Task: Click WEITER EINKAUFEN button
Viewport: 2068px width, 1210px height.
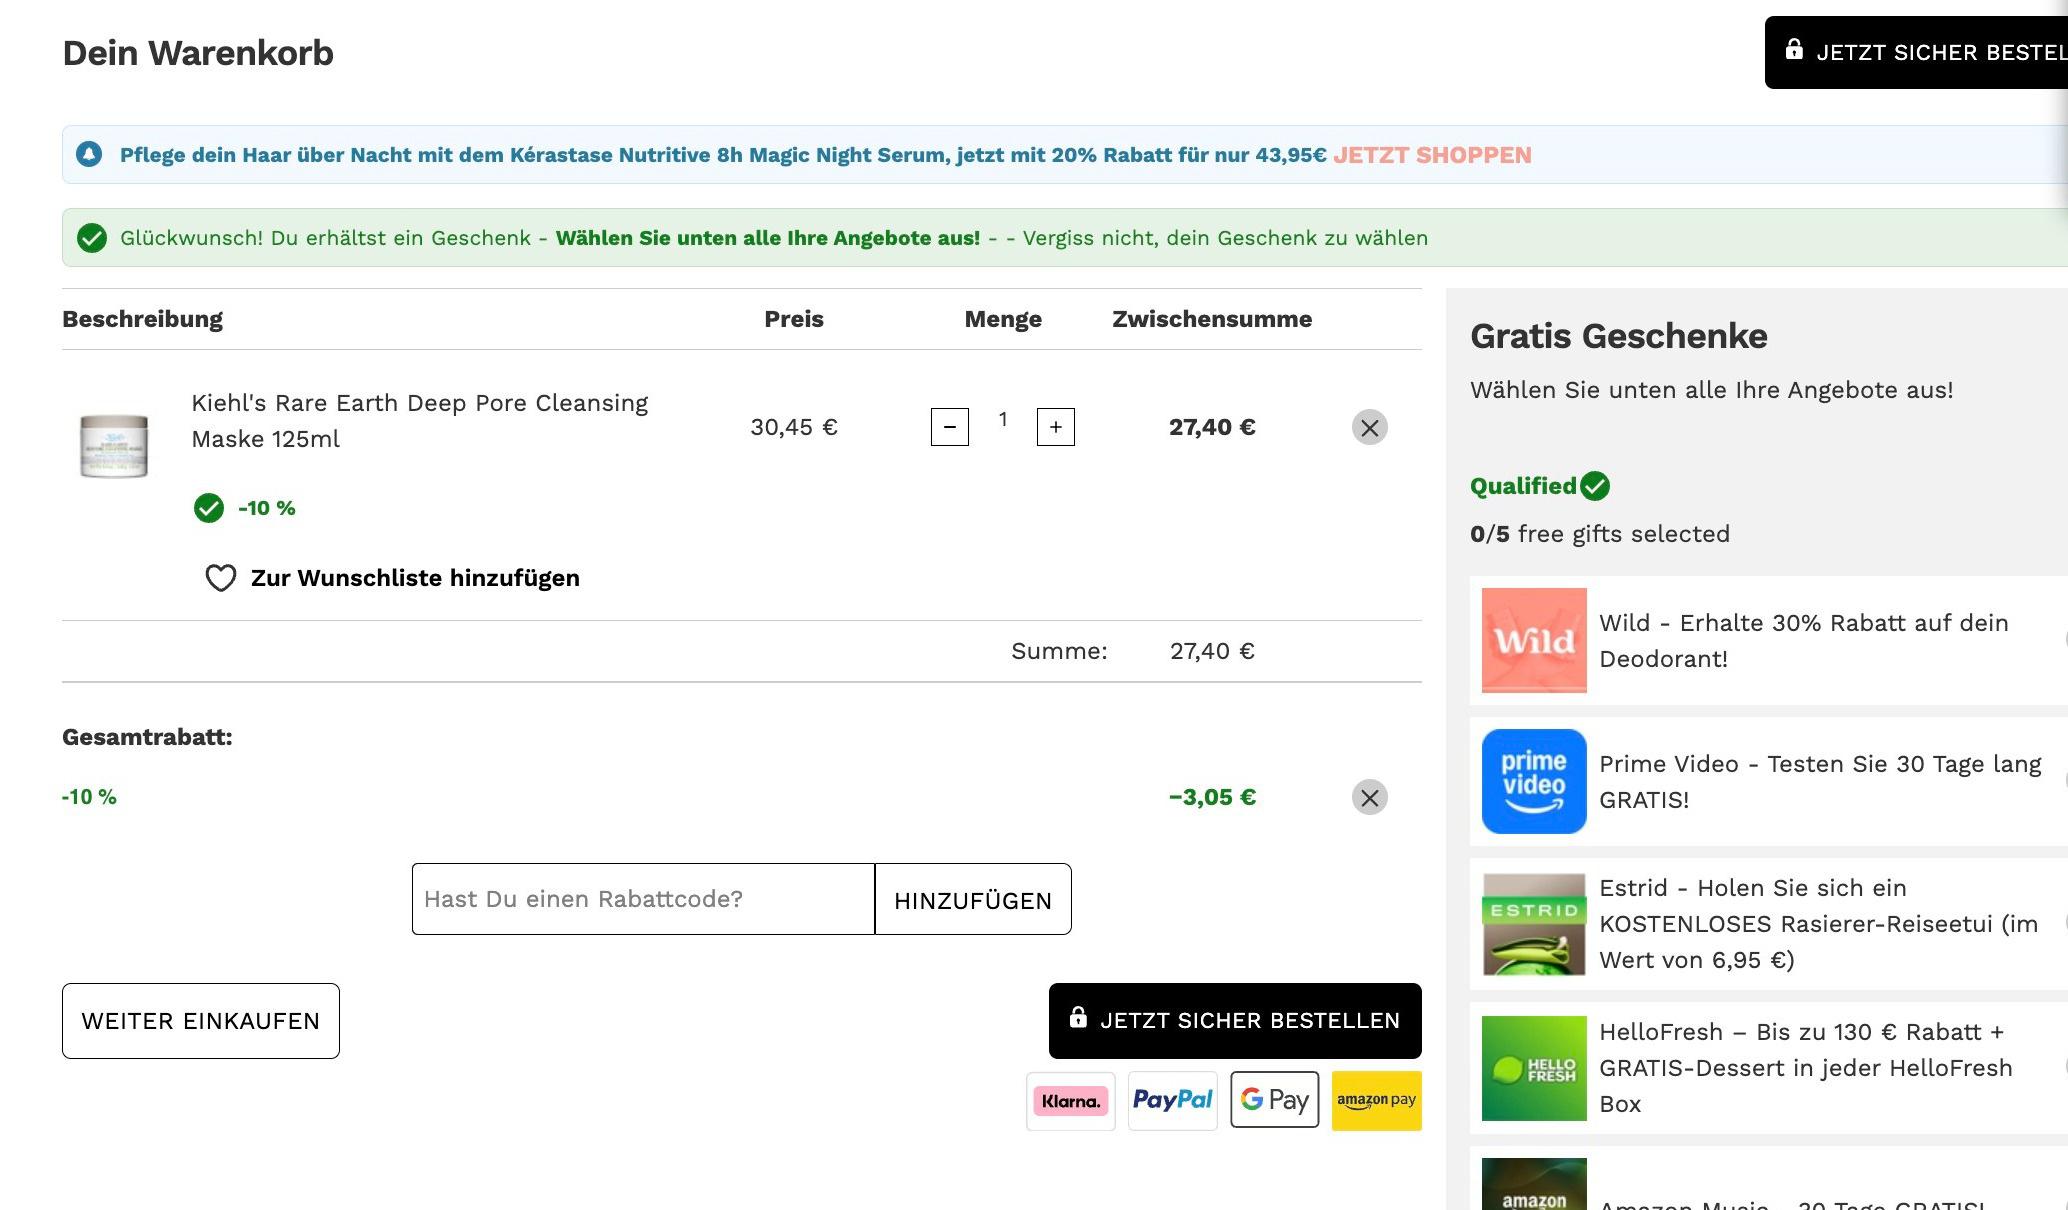Action: 201,1021
